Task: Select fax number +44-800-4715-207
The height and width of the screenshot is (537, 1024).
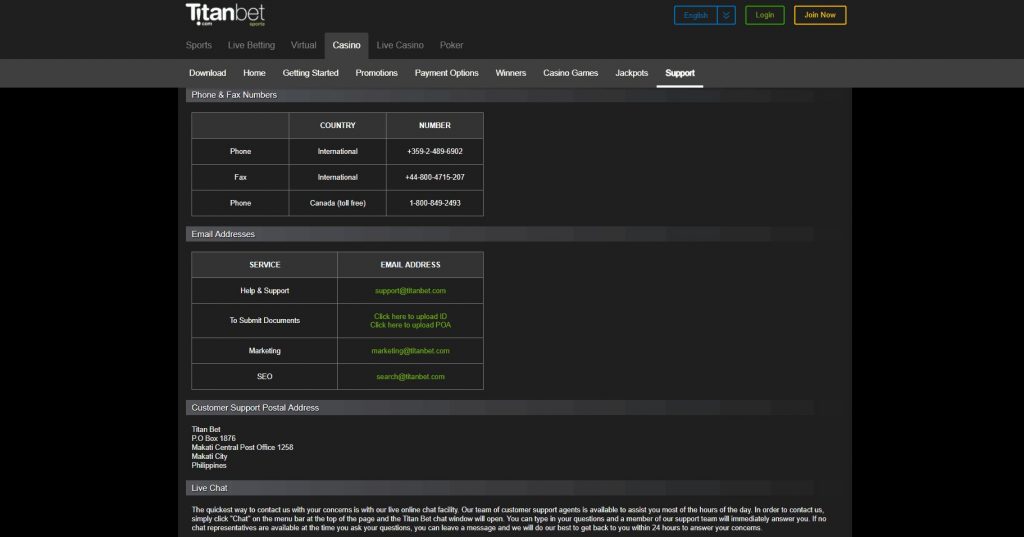Action: pyautogui.click(x=435, y=177)
